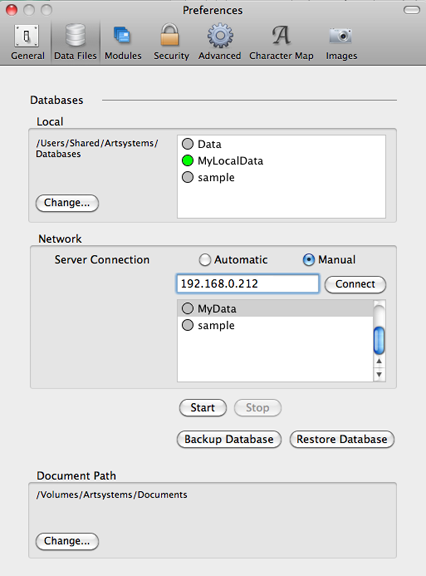Select the local Data database
426x576 pixels.
click(x=202, y=144)
